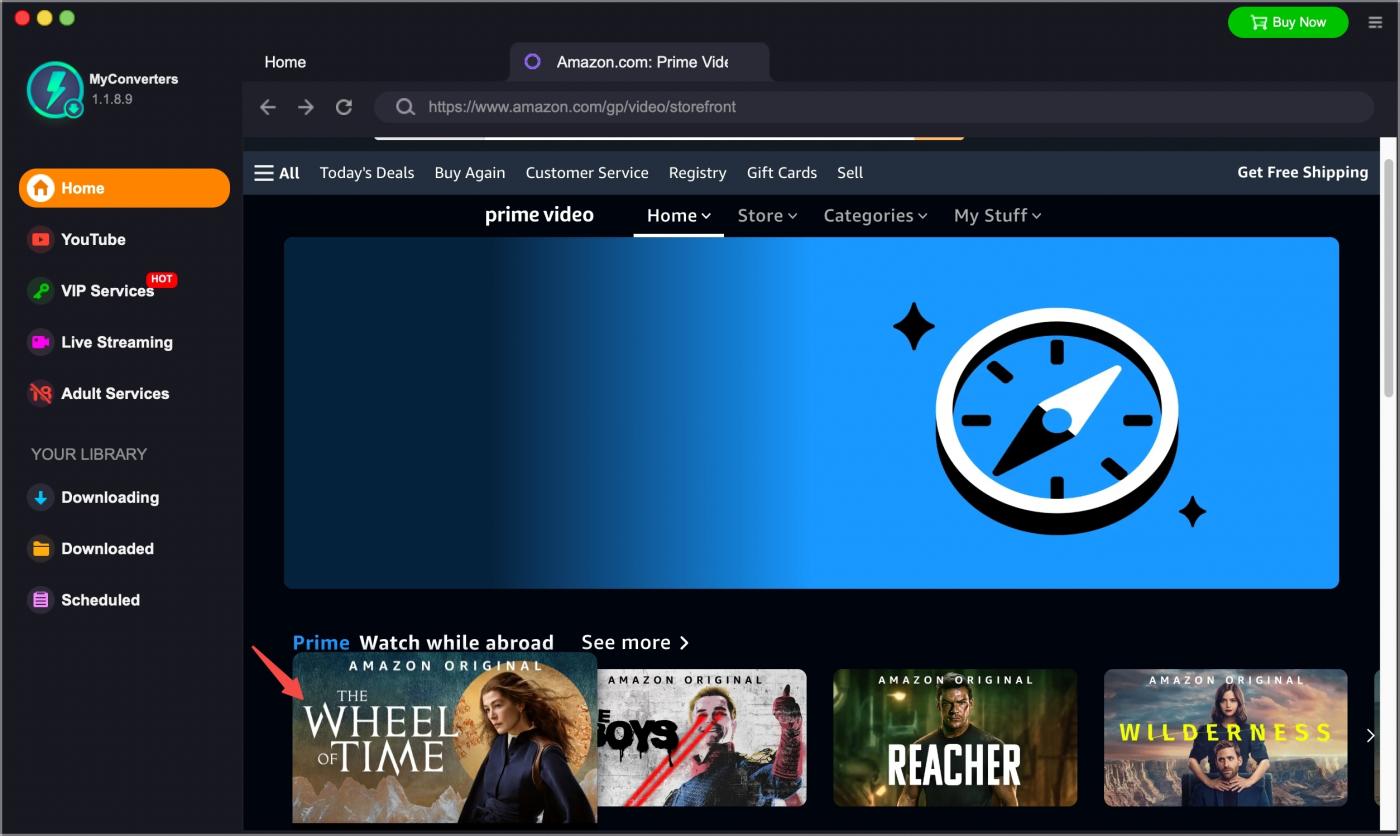The width and height of the screenshot is (1400, 836).
Task: Click the 1.1.8.9 version text
Action: (112, 99)
